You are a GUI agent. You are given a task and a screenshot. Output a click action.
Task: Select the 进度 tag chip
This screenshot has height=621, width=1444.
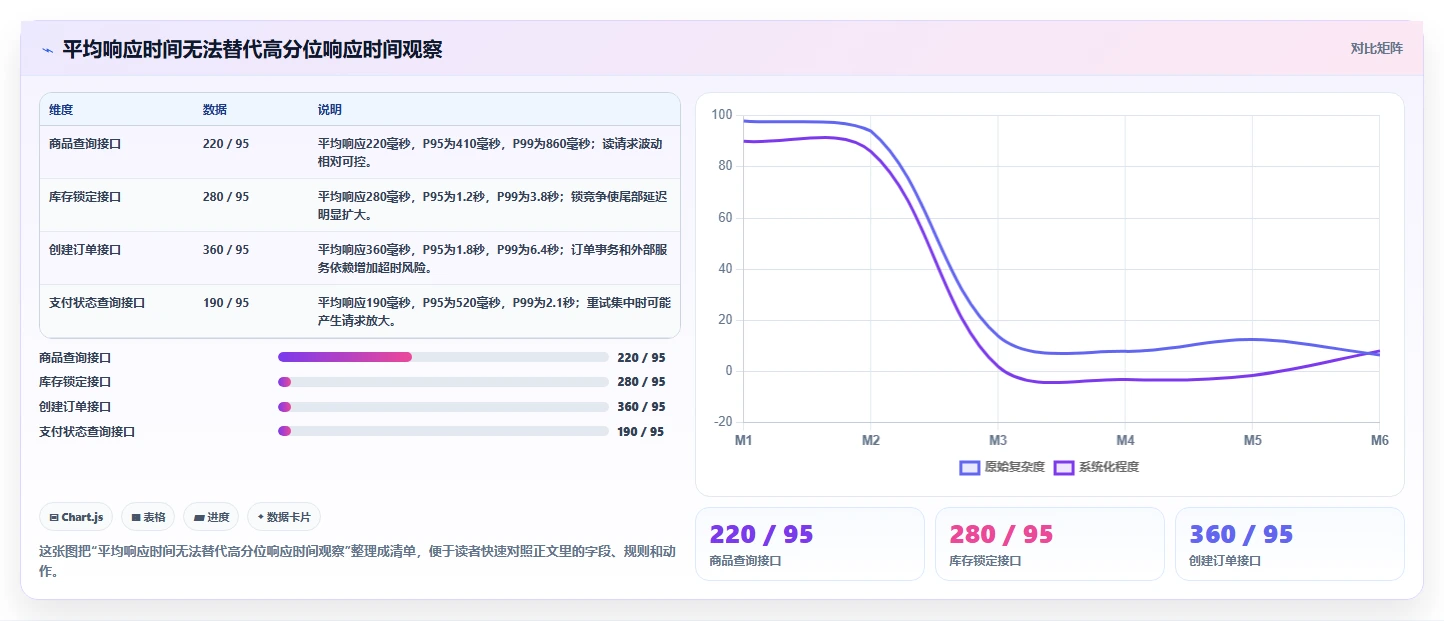point(211,517)
